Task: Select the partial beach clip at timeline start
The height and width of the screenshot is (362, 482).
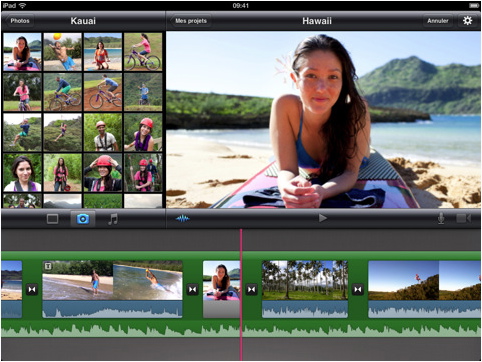Action: (x=12, y=289)
